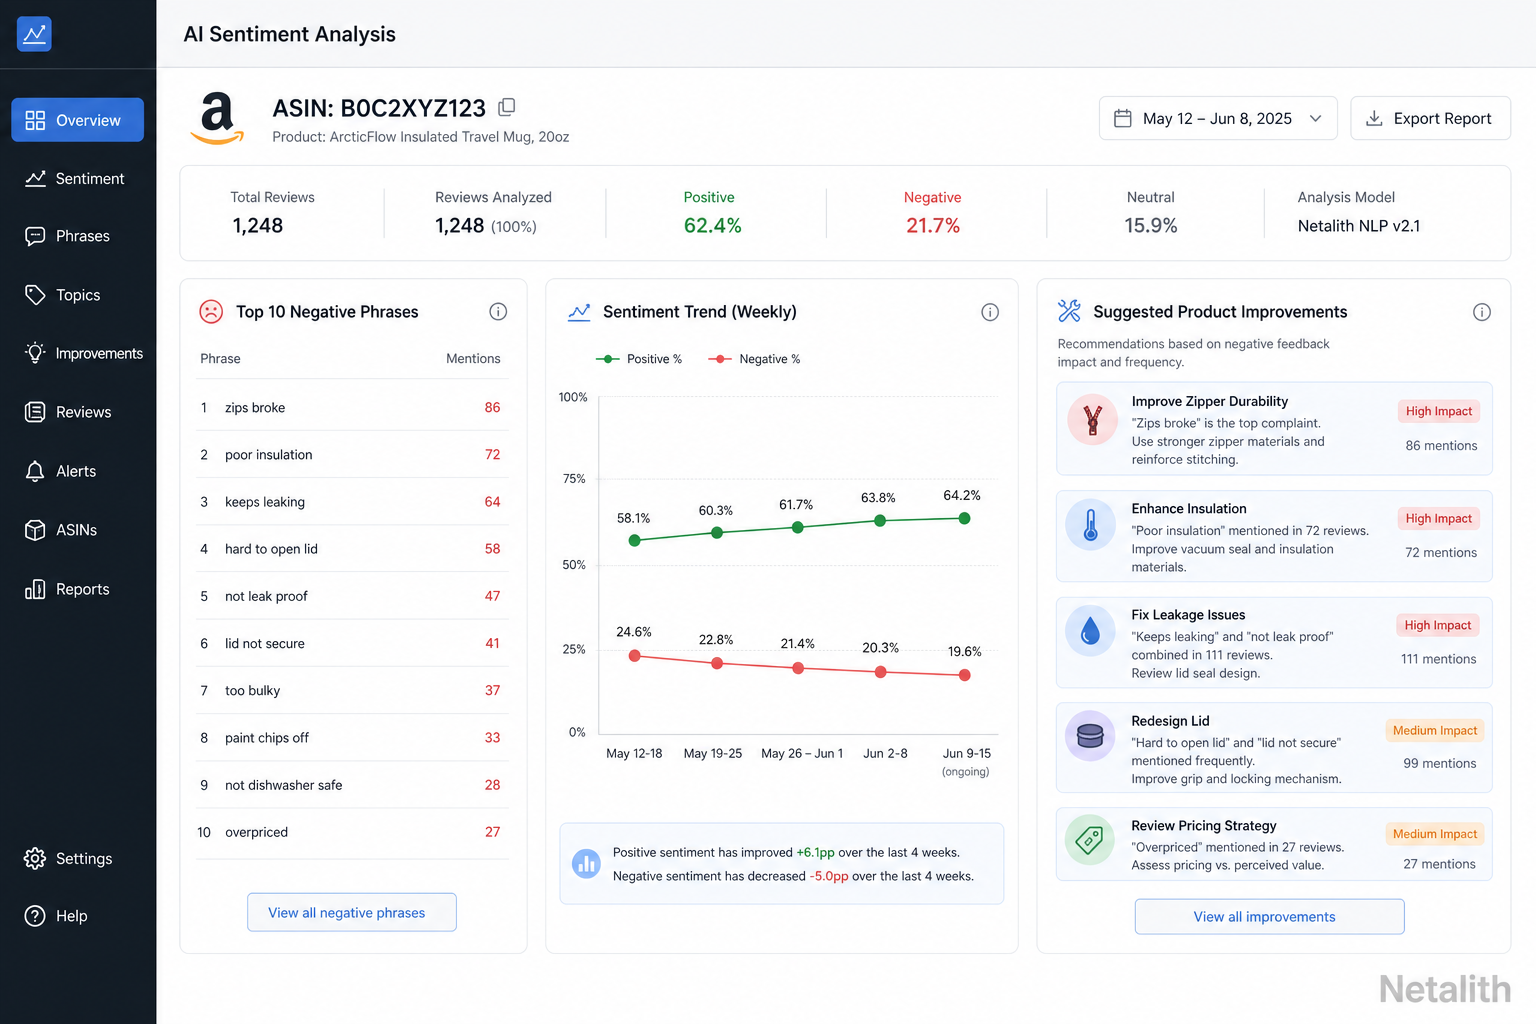Screen dimensions: 1536x1024
Task: Open info icon for Suggested Product Improvements
Action: click(1482, 312)
